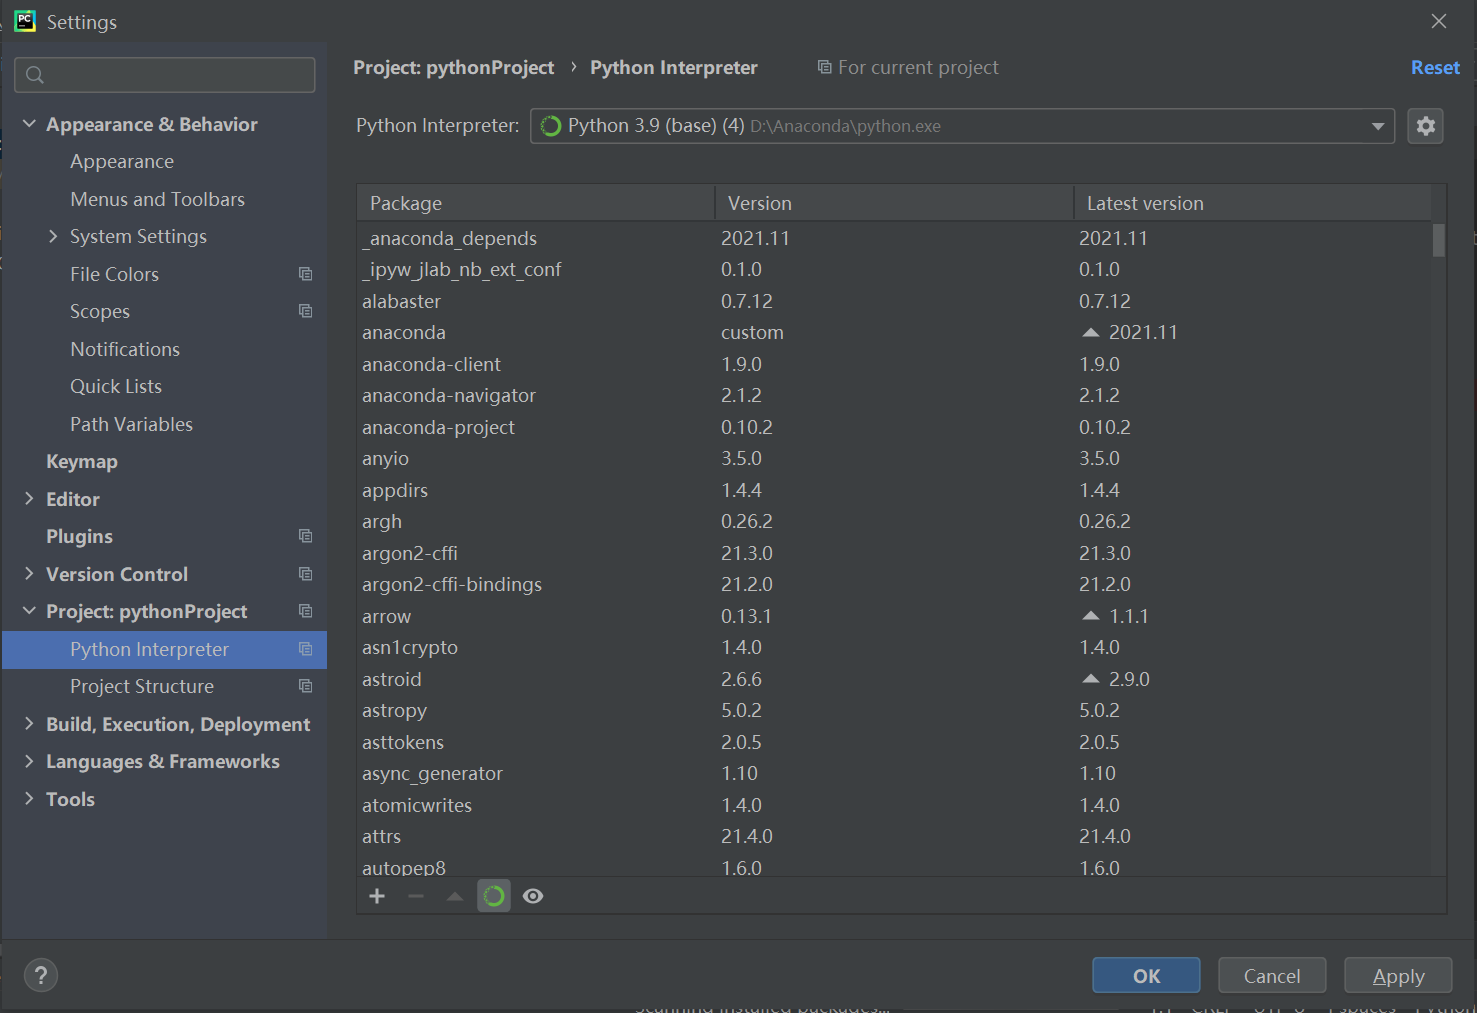This screenshot has height=1013, width=1477.
Task: Click version 0.13.1 of arrow
Action: (746, 616)
